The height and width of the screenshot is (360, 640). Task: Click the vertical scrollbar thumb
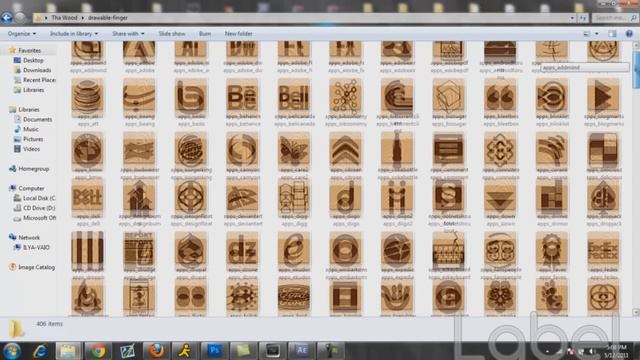click(x=636, y=69)
